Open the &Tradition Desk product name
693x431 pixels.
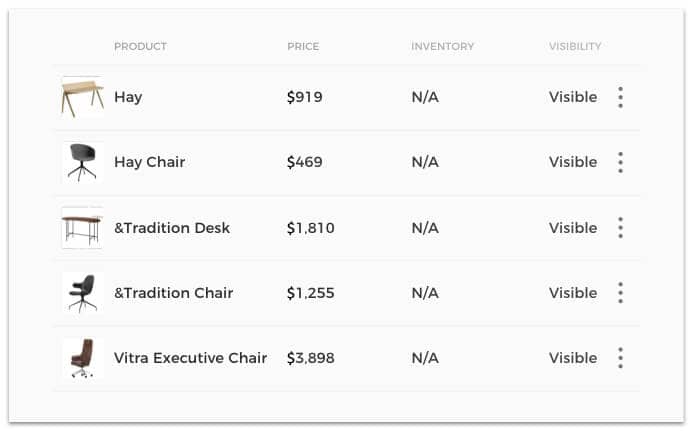[x=172, y=228]
